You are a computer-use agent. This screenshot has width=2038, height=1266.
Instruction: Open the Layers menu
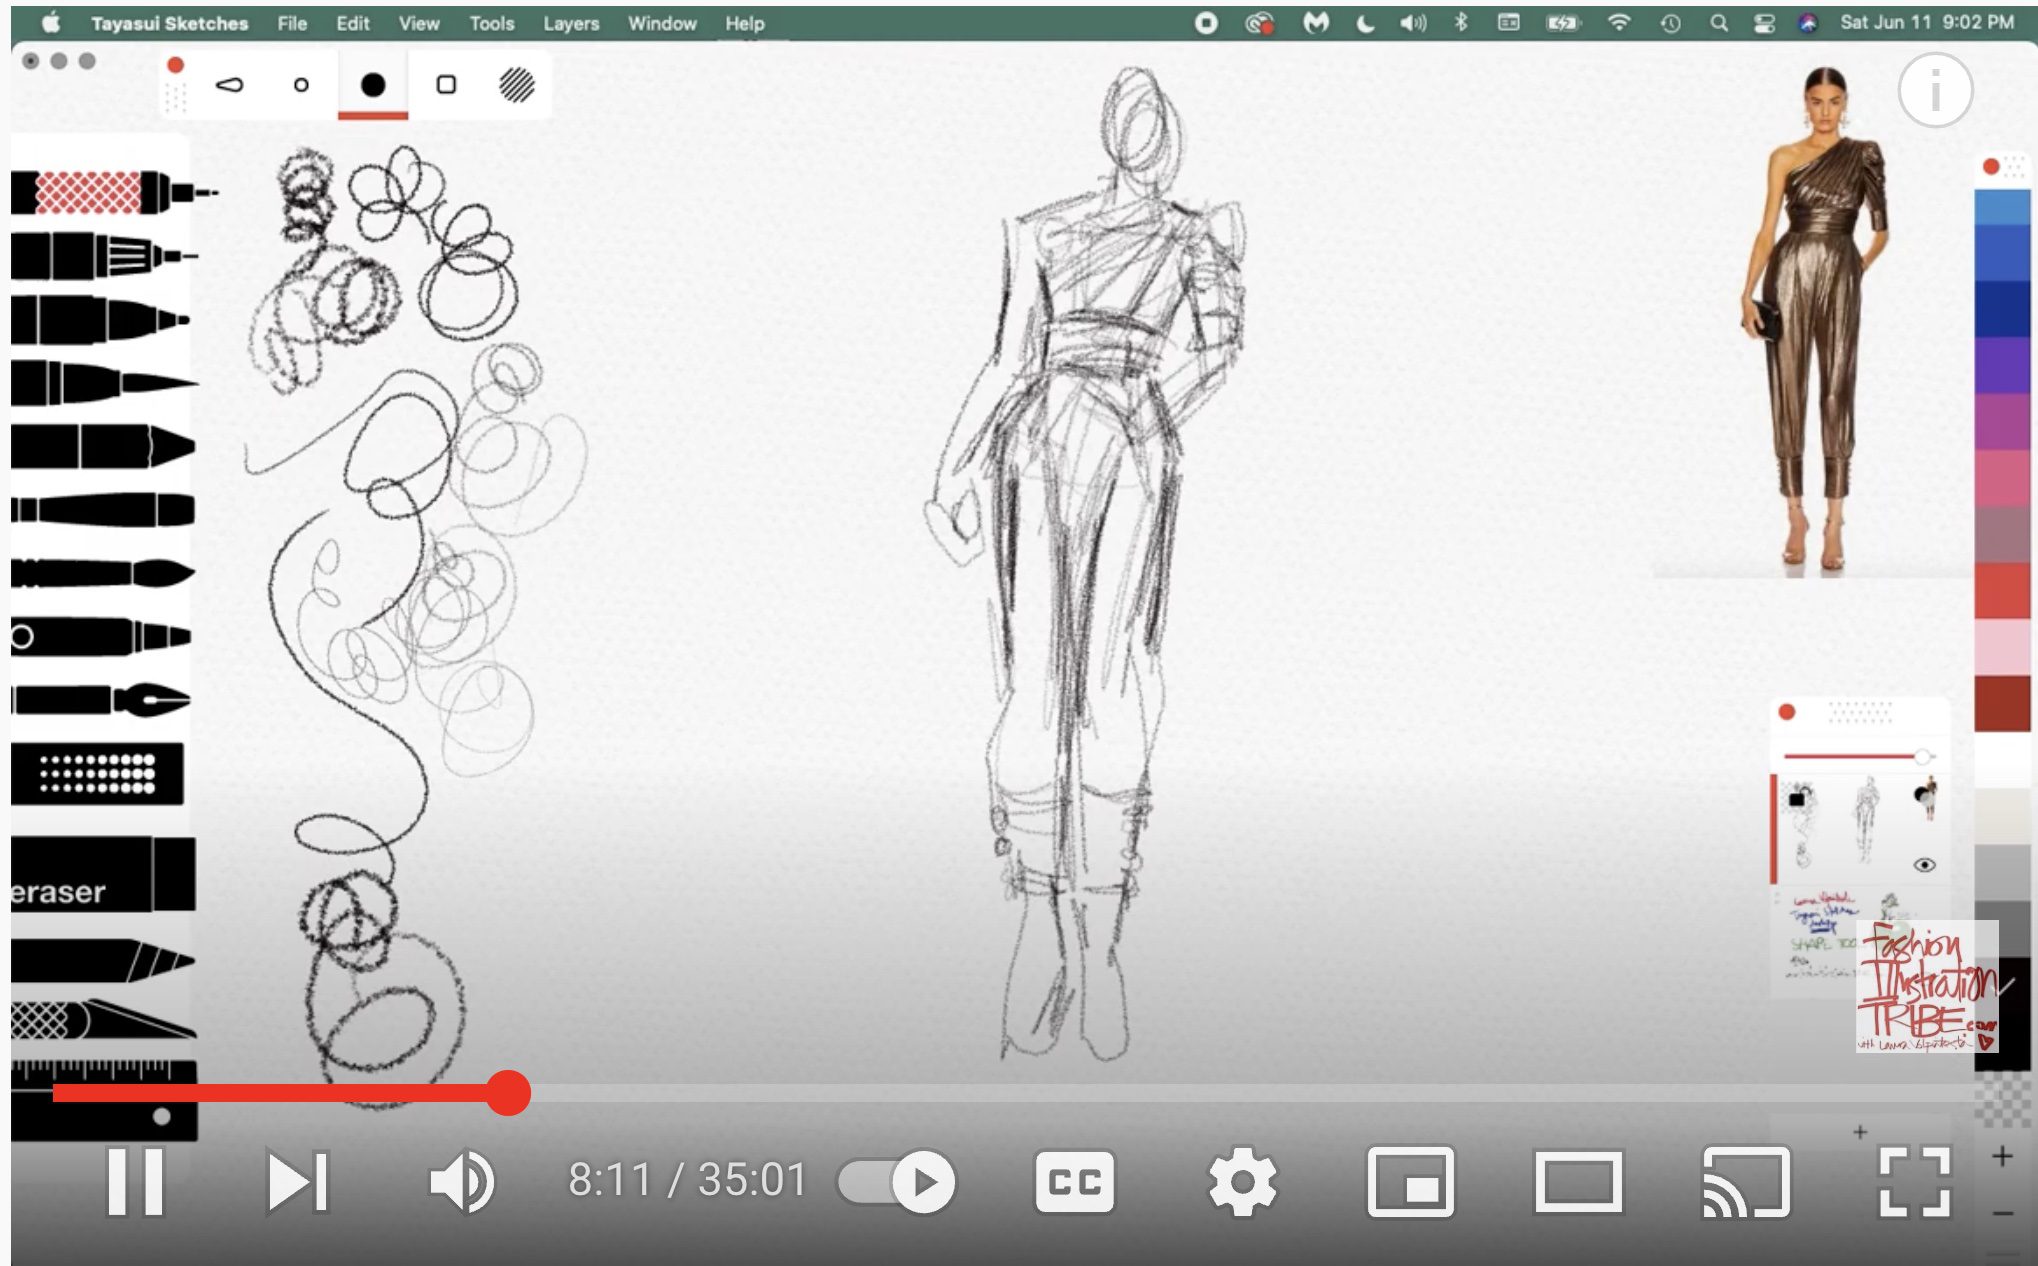(571, 23)
